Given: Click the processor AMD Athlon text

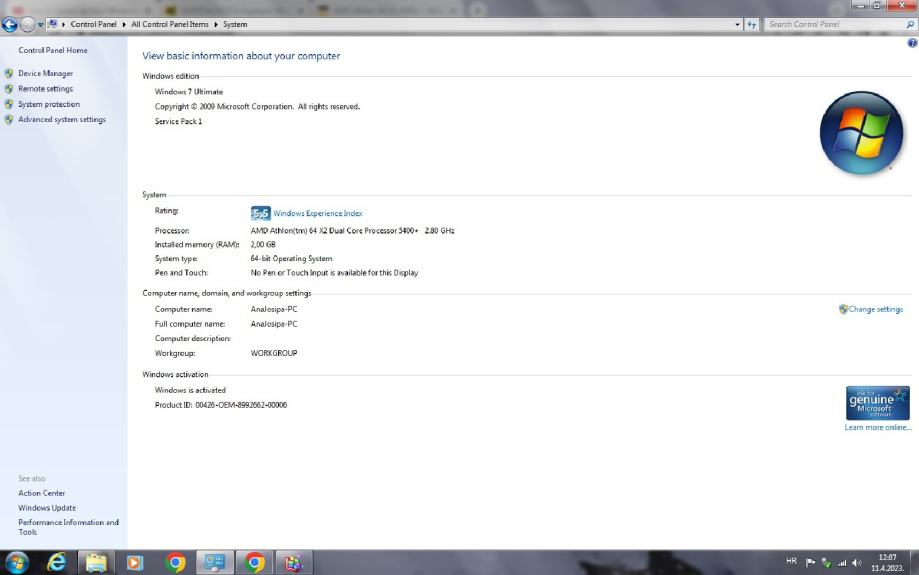Looking at the screenshot, I should click(x=352, y=231).
